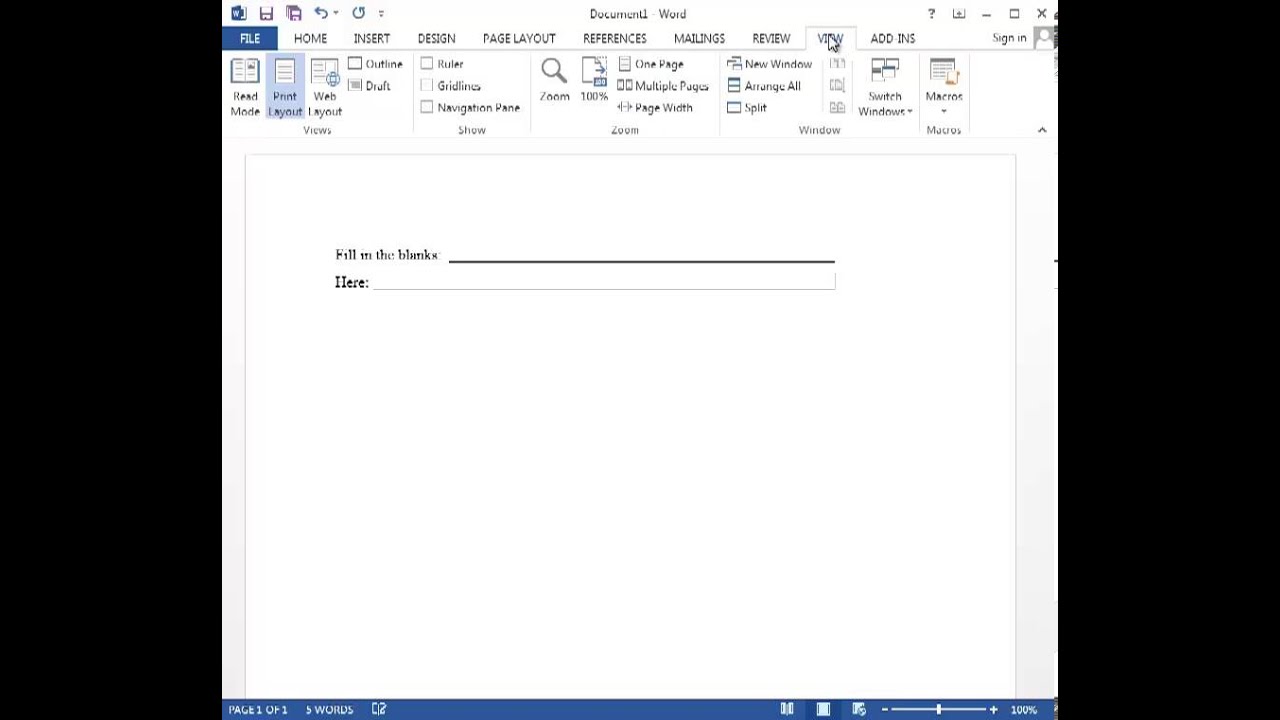Set zoom to 100% button
This screenshot has height=720, width=1280.
594,80
